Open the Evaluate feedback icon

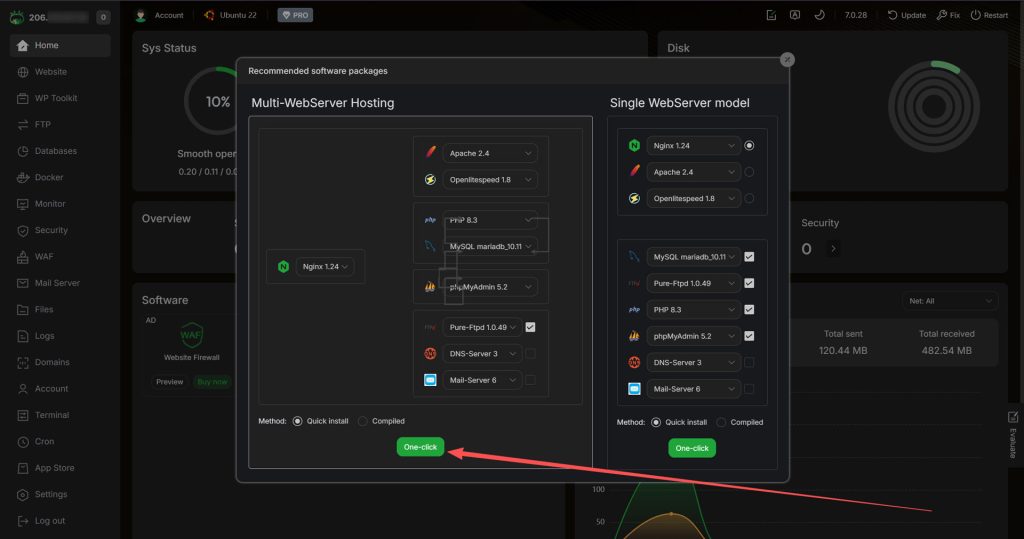click(x=1012, y=417)
